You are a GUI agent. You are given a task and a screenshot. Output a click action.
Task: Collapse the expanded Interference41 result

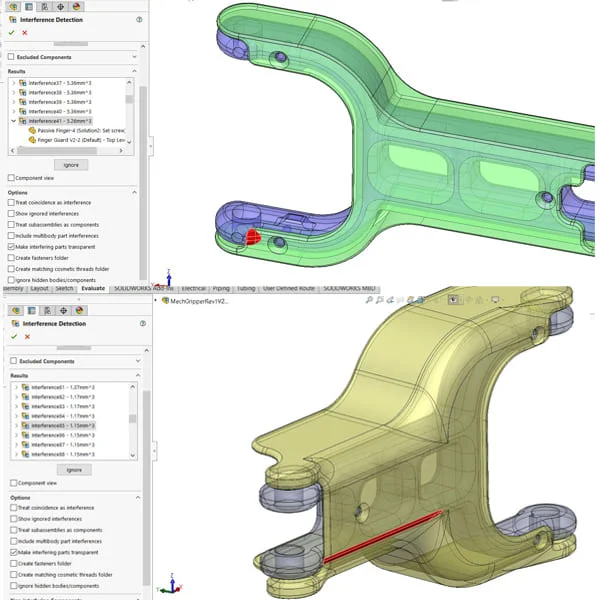coord(13,120)
